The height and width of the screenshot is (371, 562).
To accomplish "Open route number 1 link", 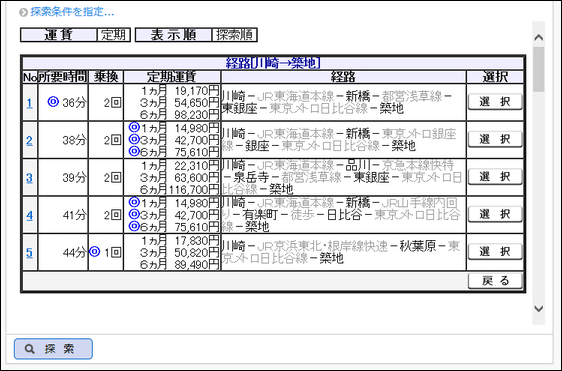I will 29,103.
